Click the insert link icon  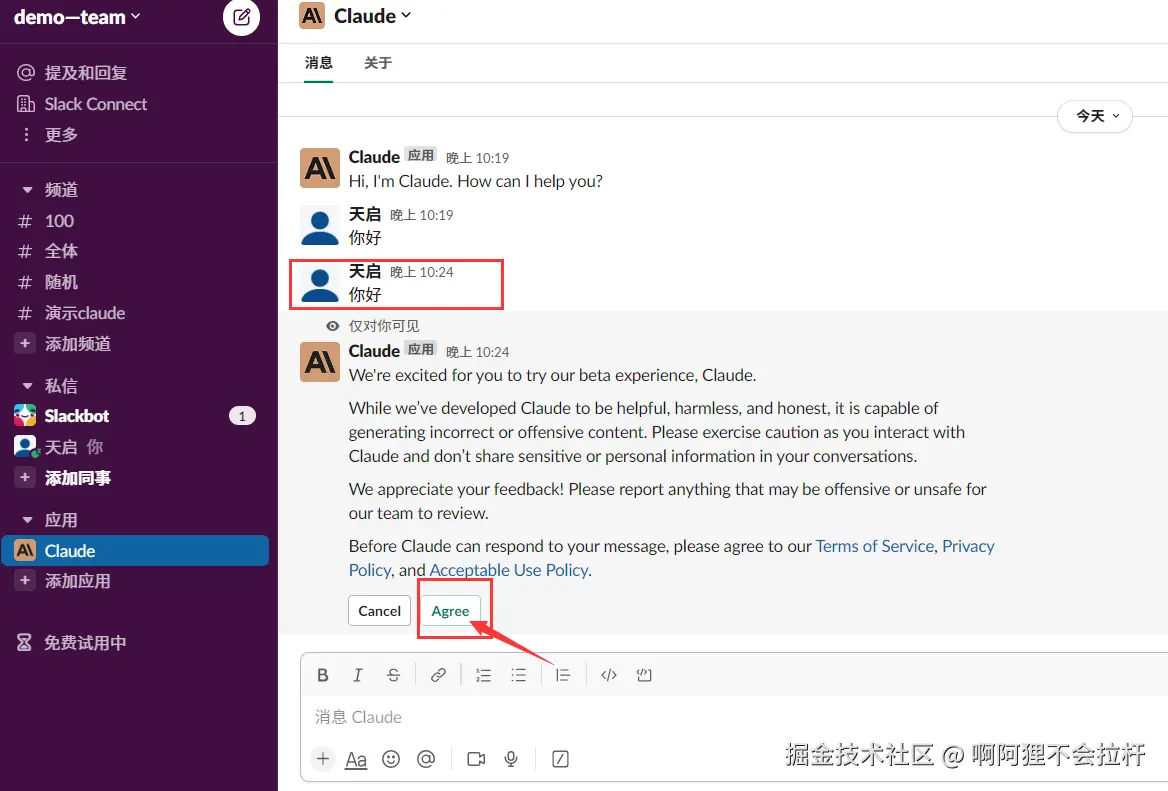(438, 676)
